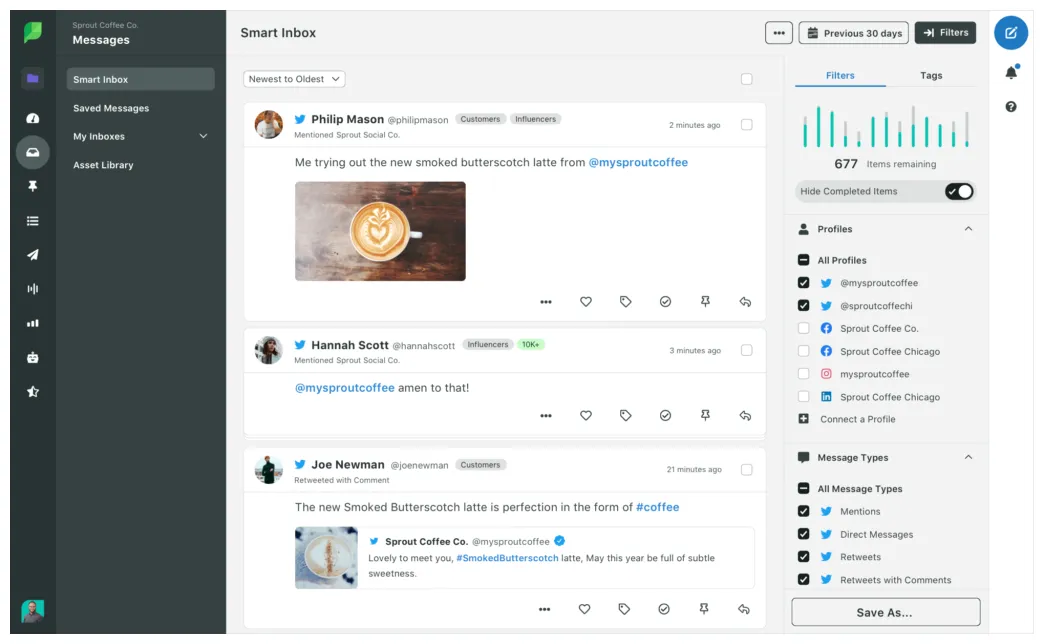
Task: Uncheck the Retweets message type filter
Action: pyautogui.click(x=804, y=556)
